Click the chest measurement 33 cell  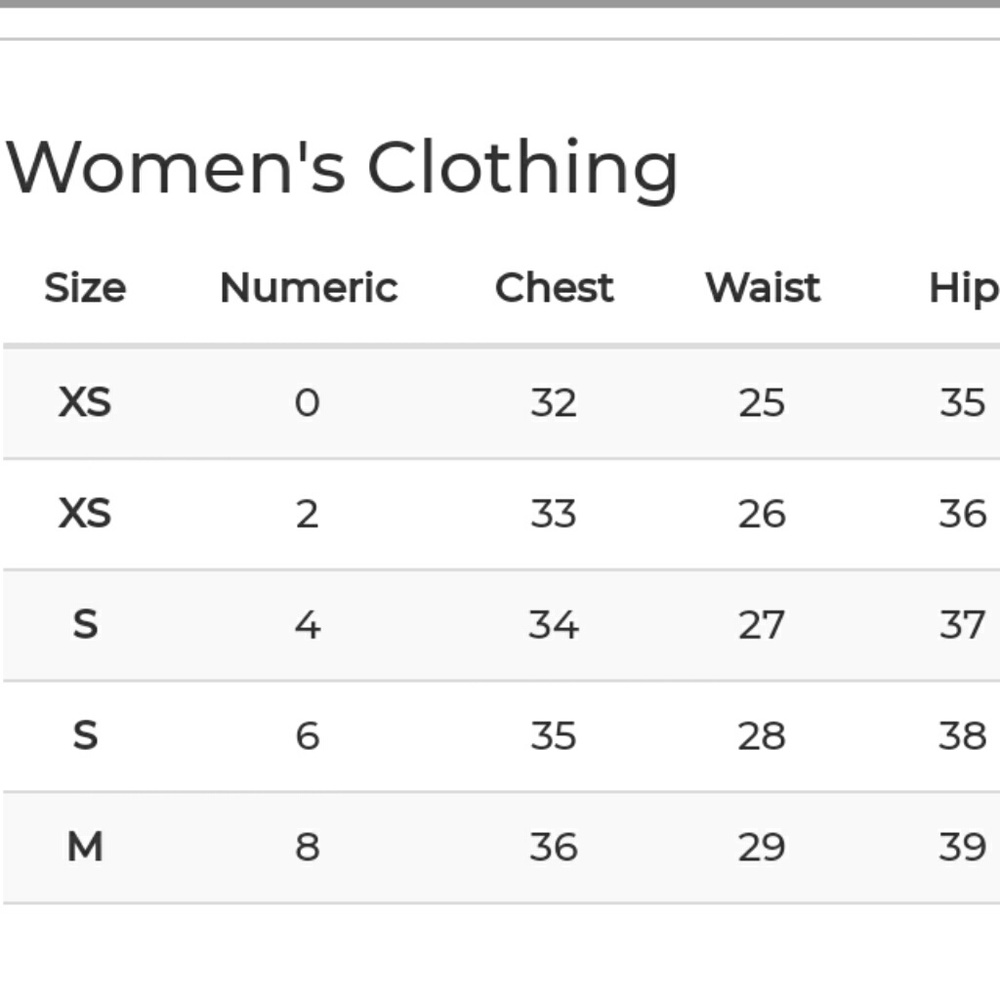click(553, 514)
